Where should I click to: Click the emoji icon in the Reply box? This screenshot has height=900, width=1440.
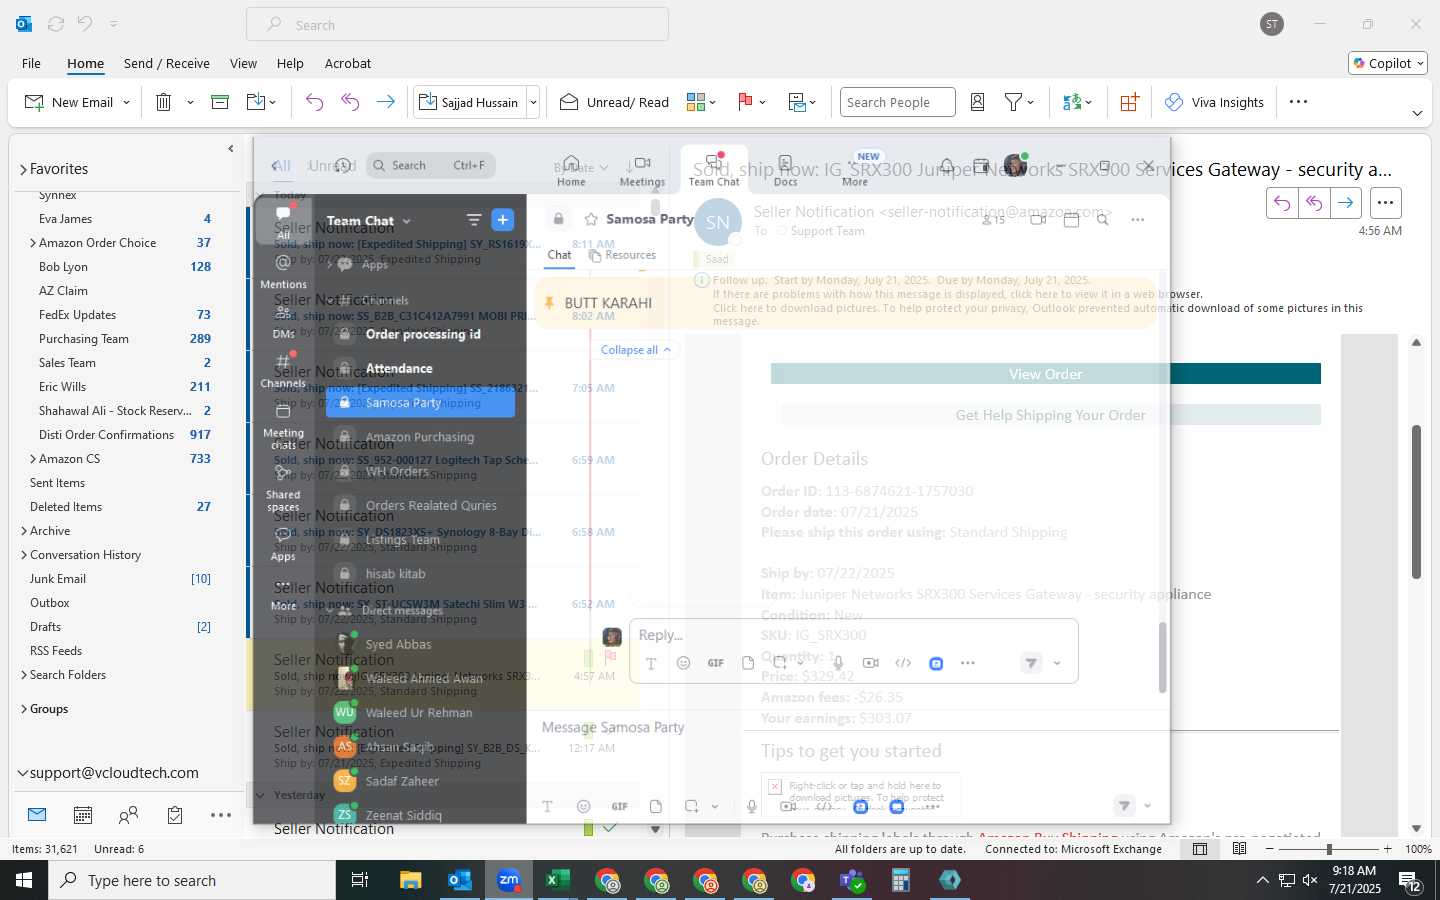(683, 663)
